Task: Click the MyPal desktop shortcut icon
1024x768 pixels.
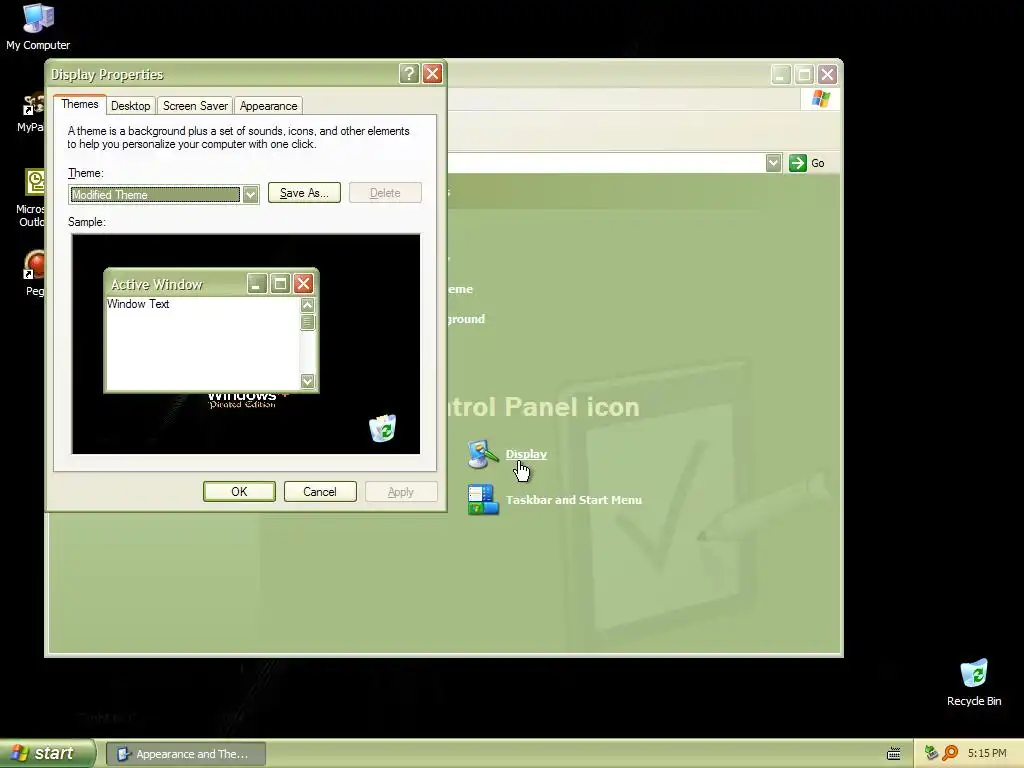Action: (x=33, y=105)
